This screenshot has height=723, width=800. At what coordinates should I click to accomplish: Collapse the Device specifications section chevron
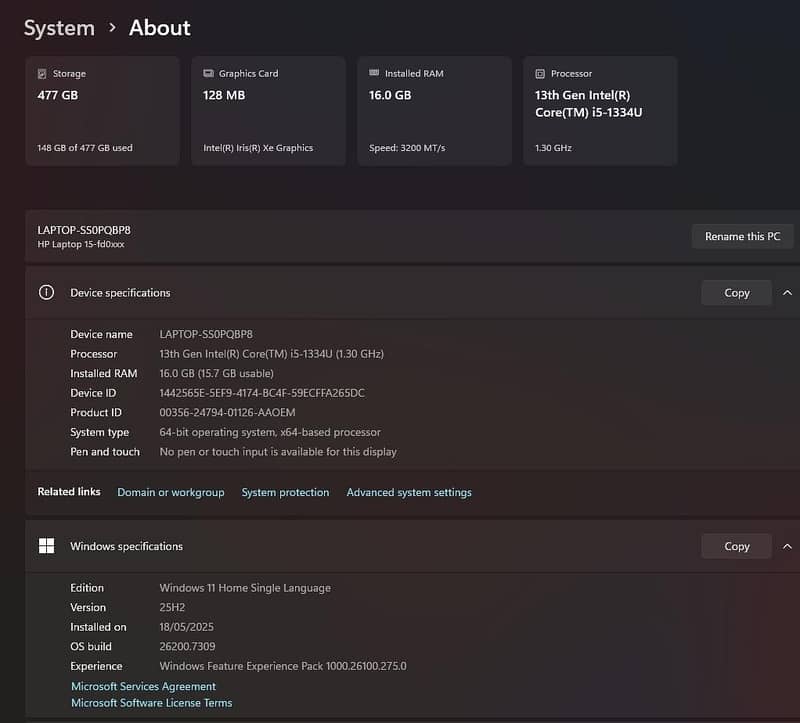pos(787,293)
